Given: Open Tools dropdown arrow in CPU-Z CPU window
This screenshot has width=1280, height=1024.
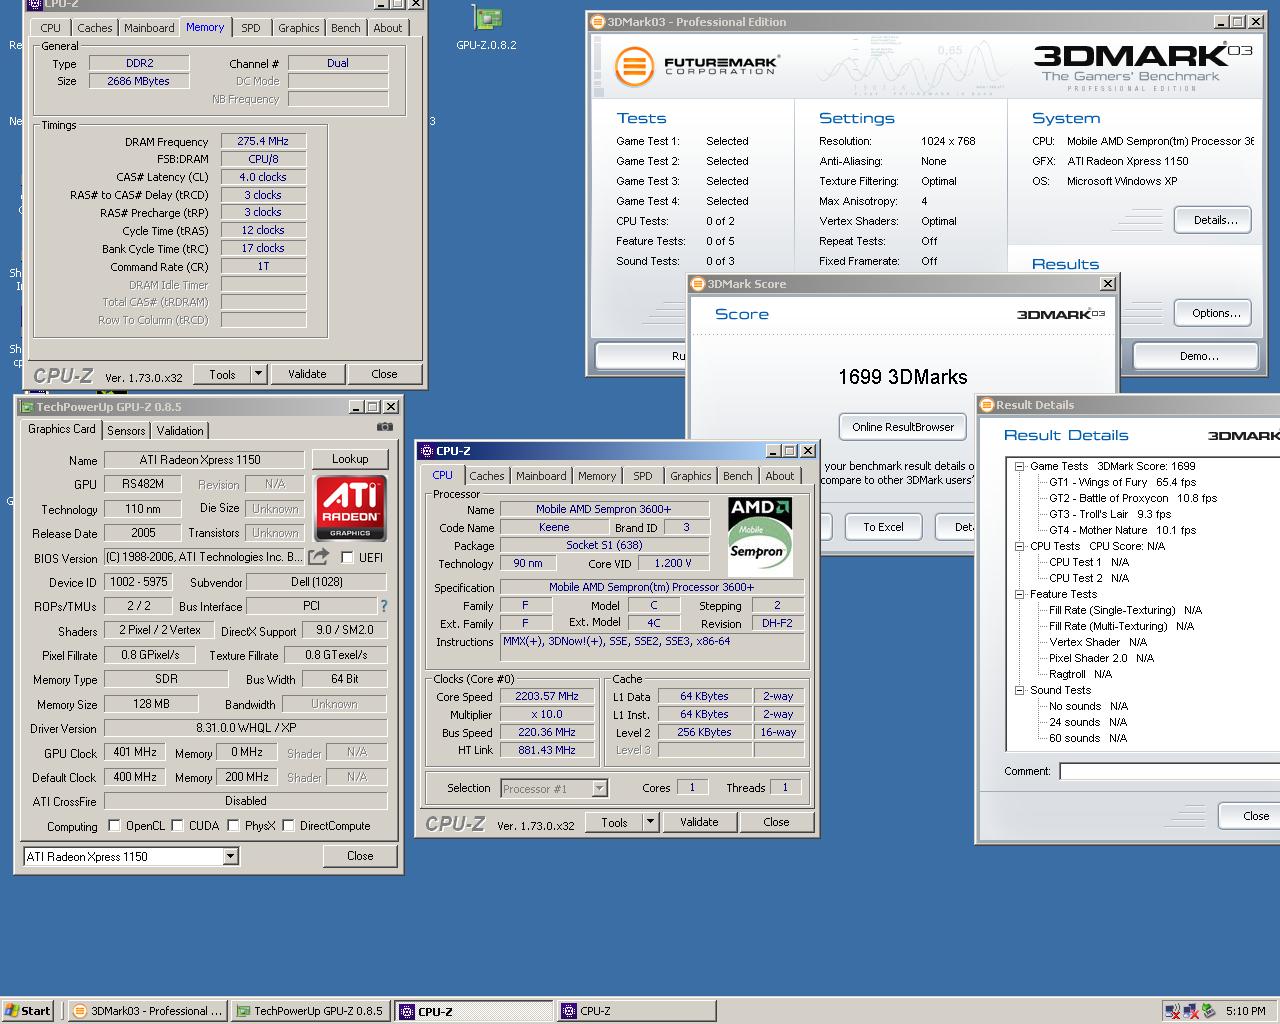Looking at the screenshot, I should (x=650, y=822).
